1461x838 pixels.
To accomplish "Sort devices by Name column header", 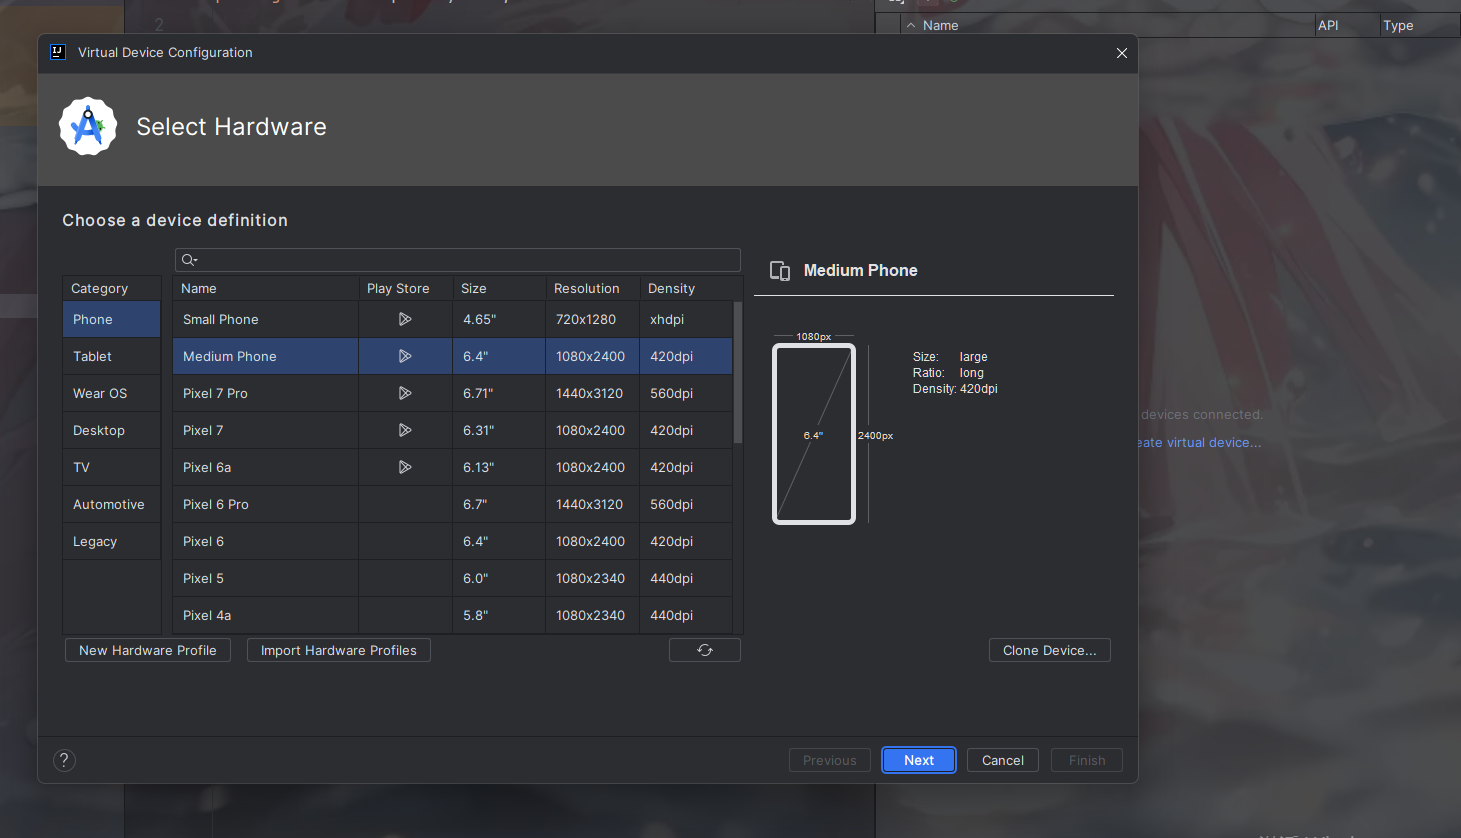I will [x=265, y=288].
